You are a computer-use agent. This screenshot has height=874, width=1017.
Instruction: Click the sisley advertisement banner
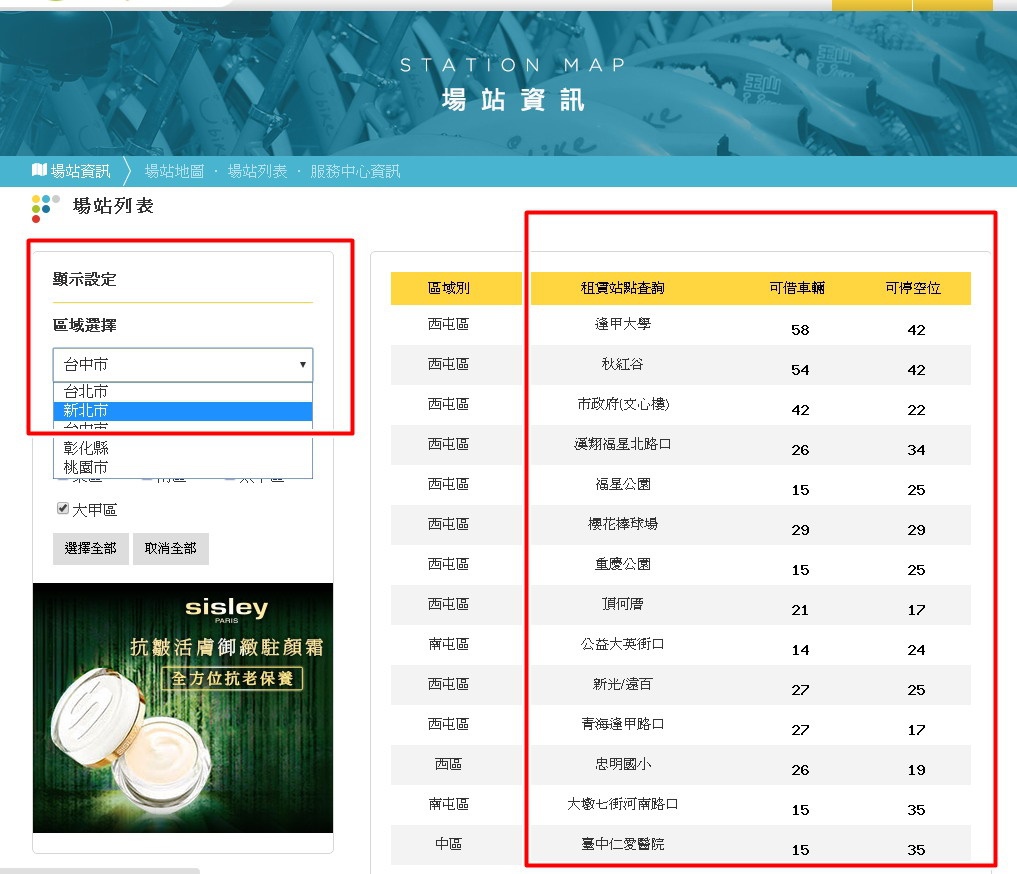pyautogui.click(x=183, y=708)
